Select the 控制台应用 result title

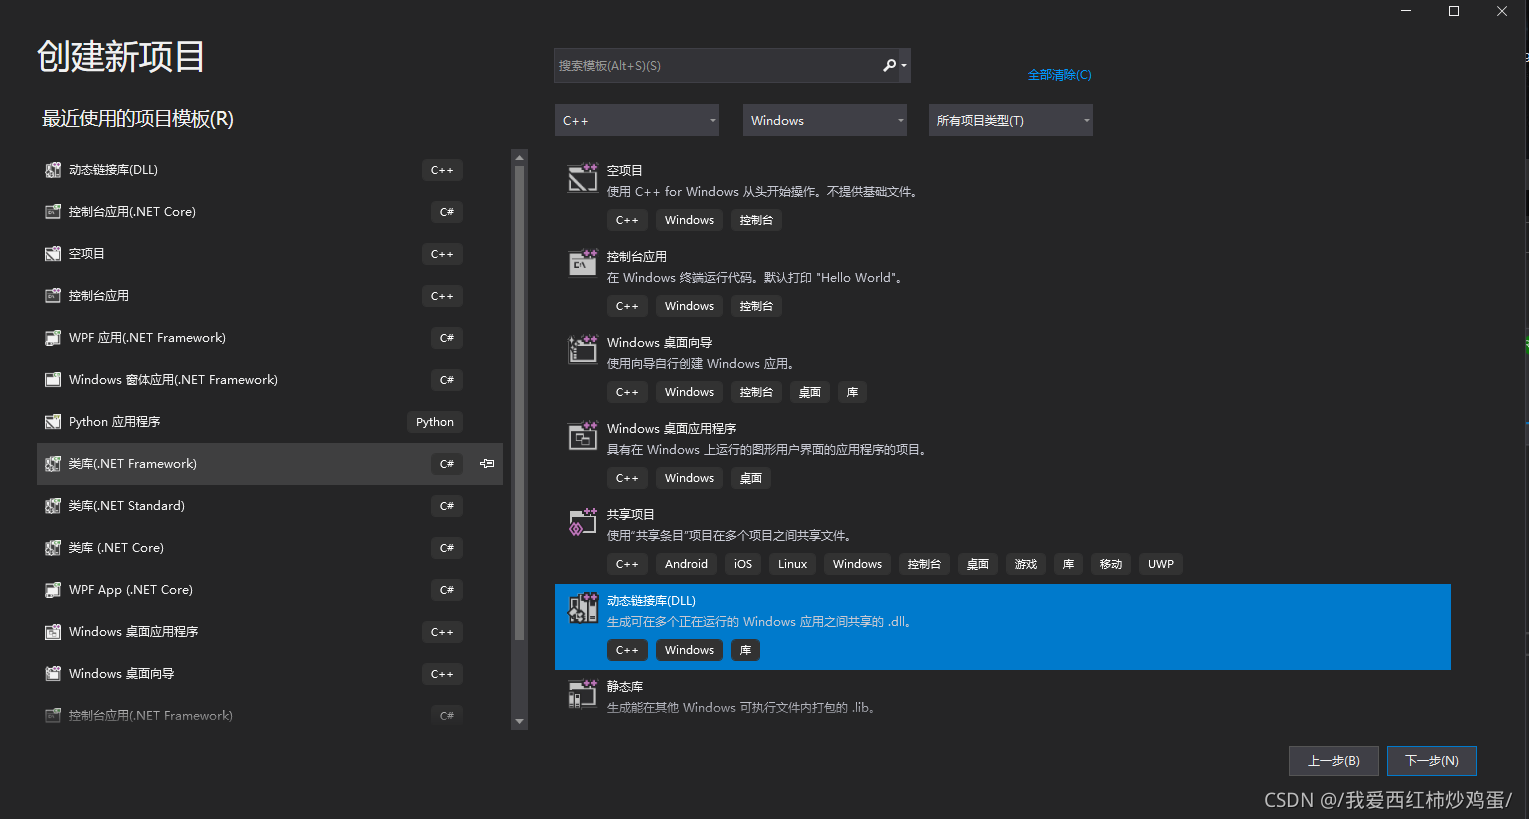(x=637, y=257)
